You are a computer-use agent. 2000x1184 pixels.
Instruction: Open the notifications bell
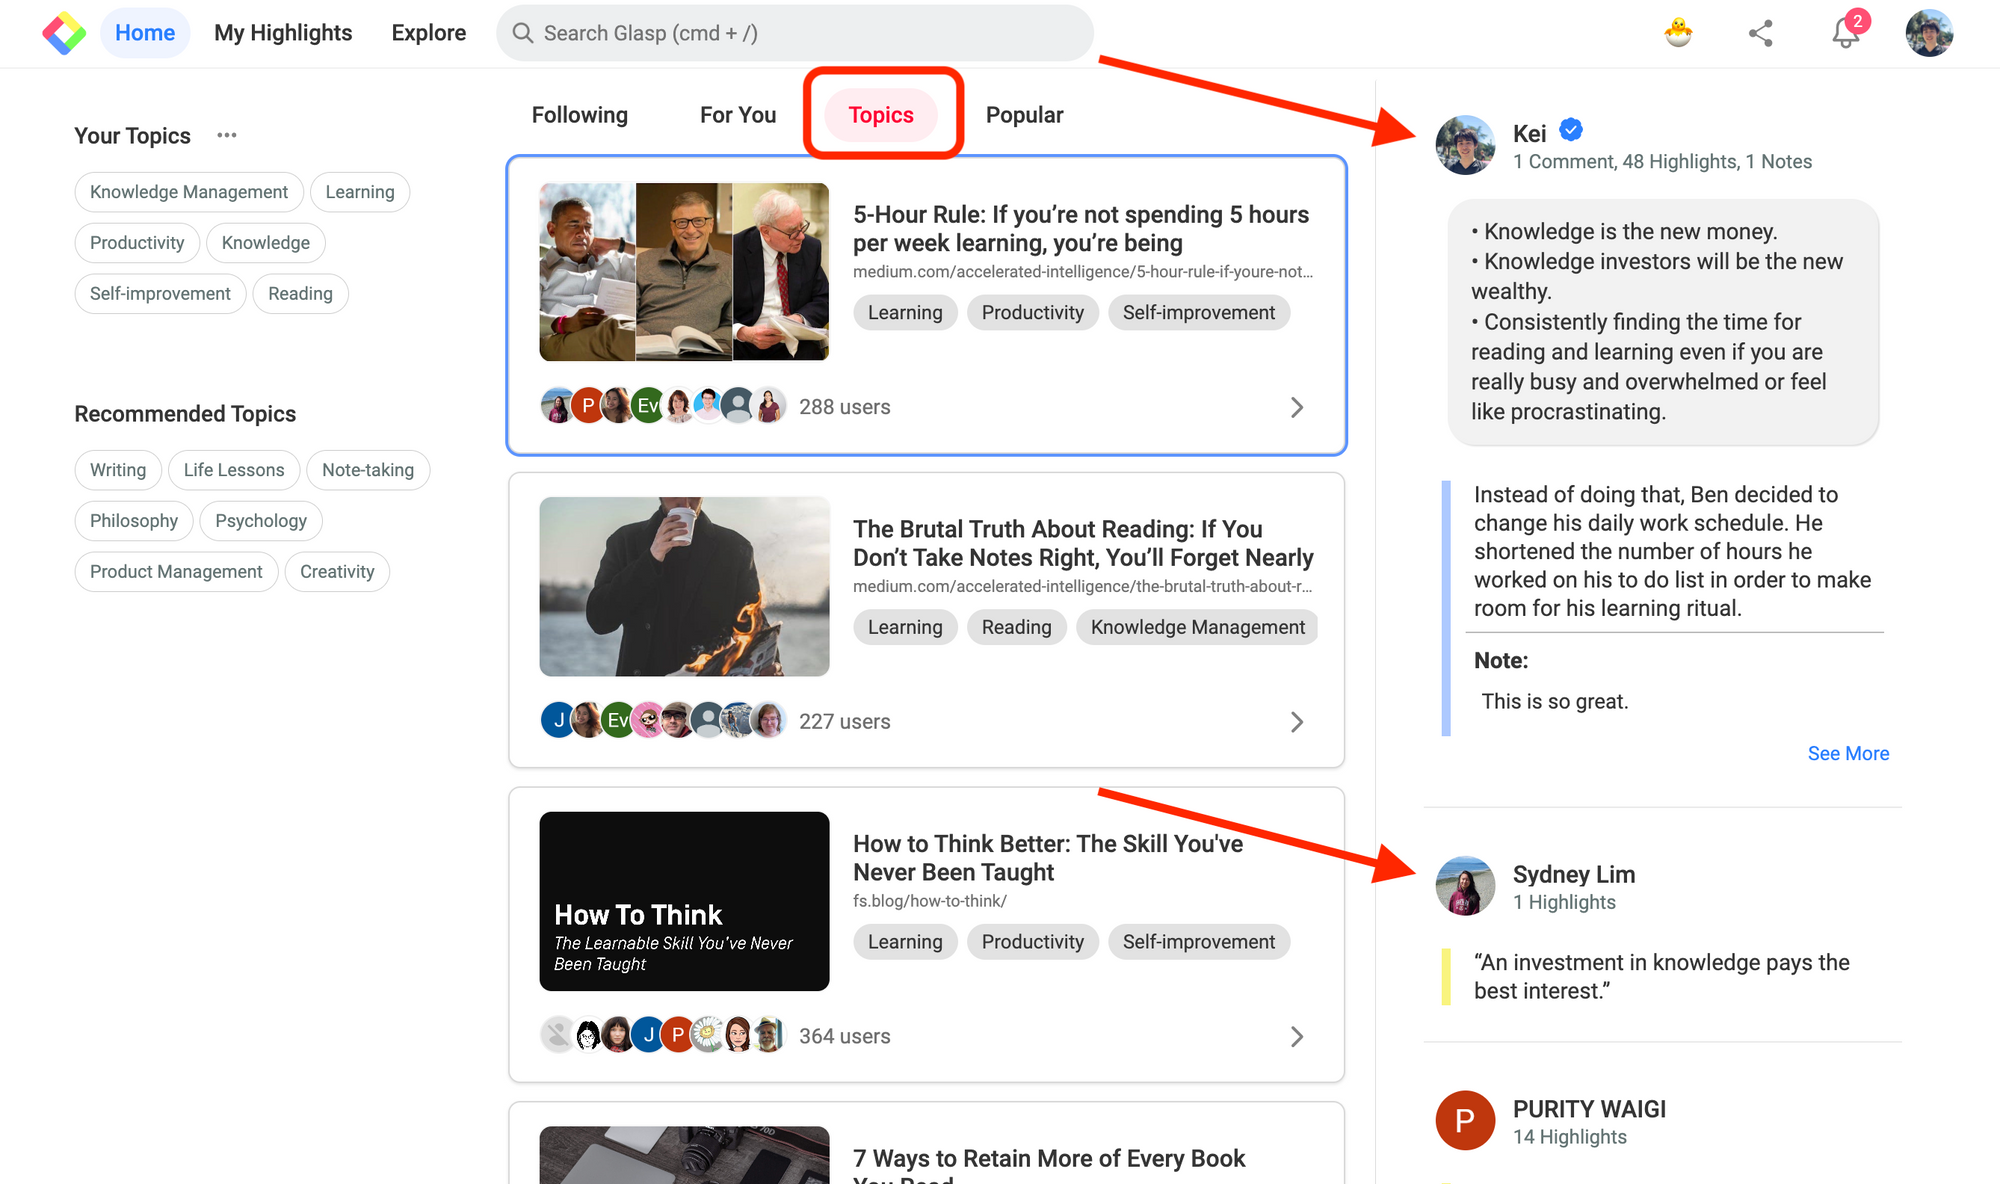[1845, 33]
